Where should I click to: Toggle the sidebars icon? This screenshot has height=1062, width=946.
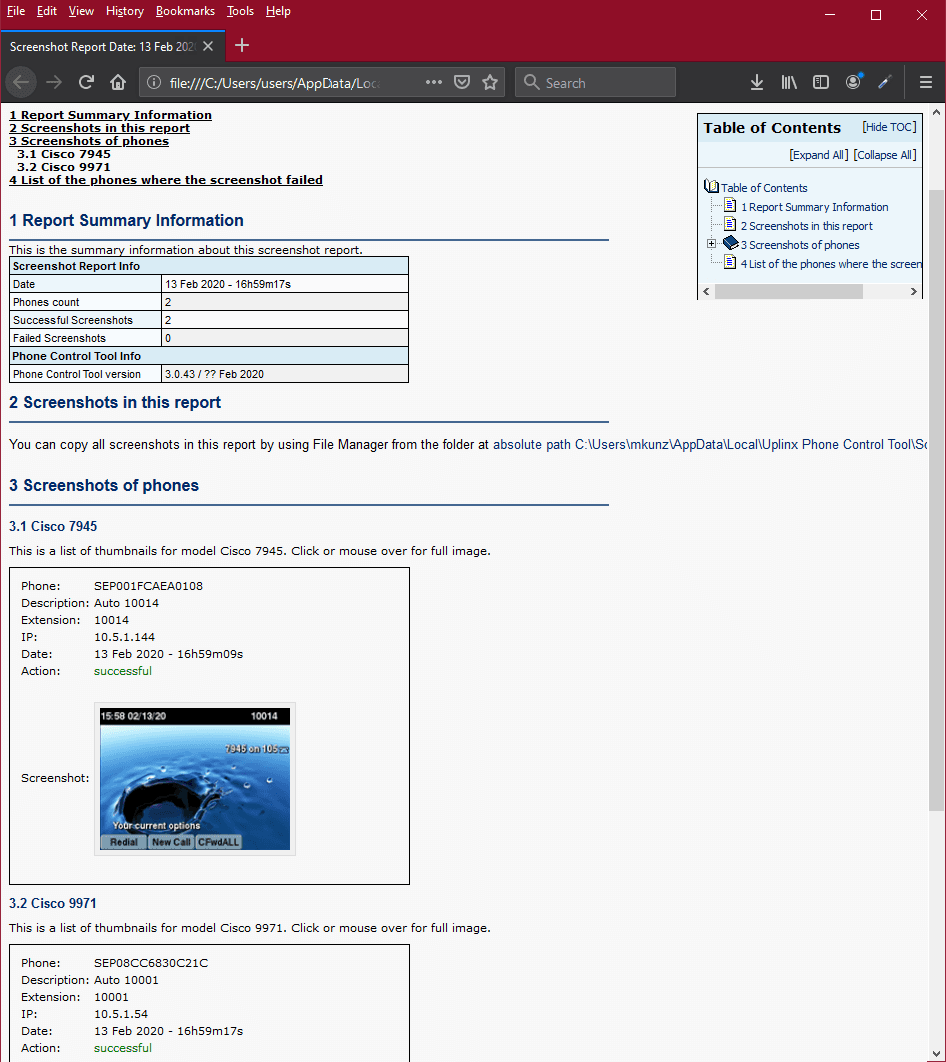point(821,83)
